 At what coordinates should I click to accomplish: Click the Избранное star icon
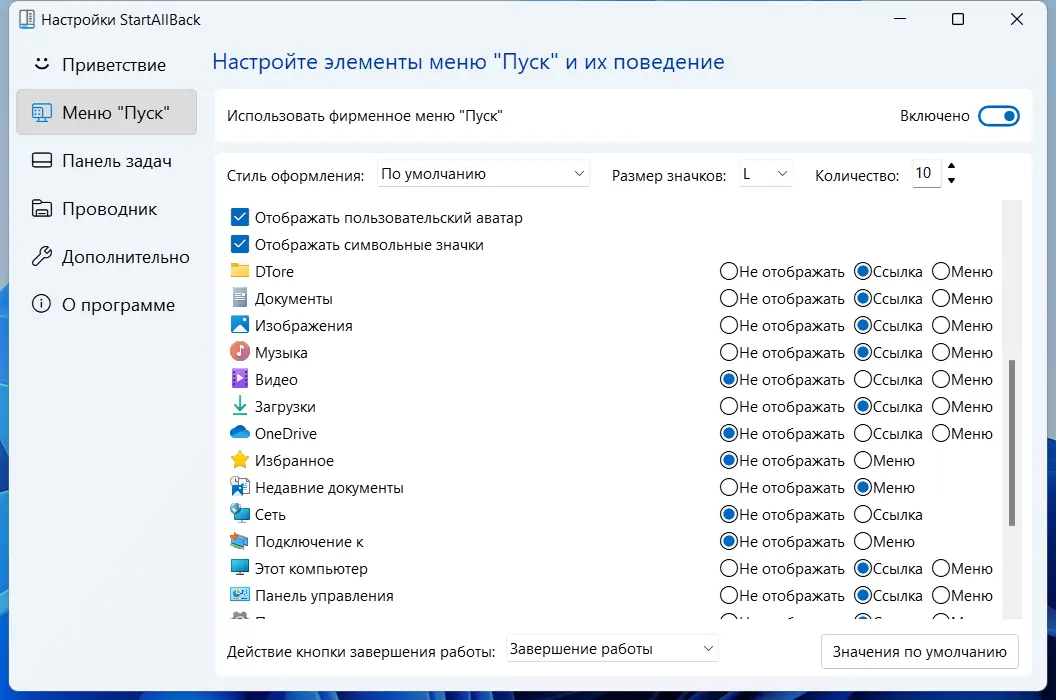240,459
